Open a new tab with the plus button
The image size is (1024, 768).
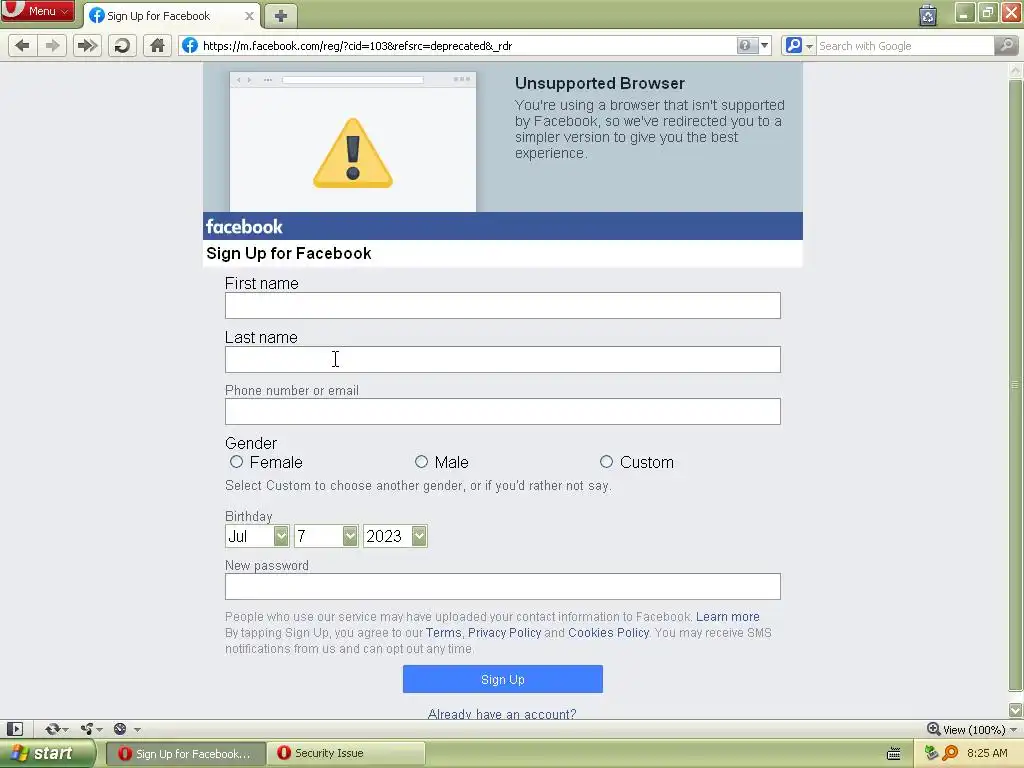coord(281,16)
